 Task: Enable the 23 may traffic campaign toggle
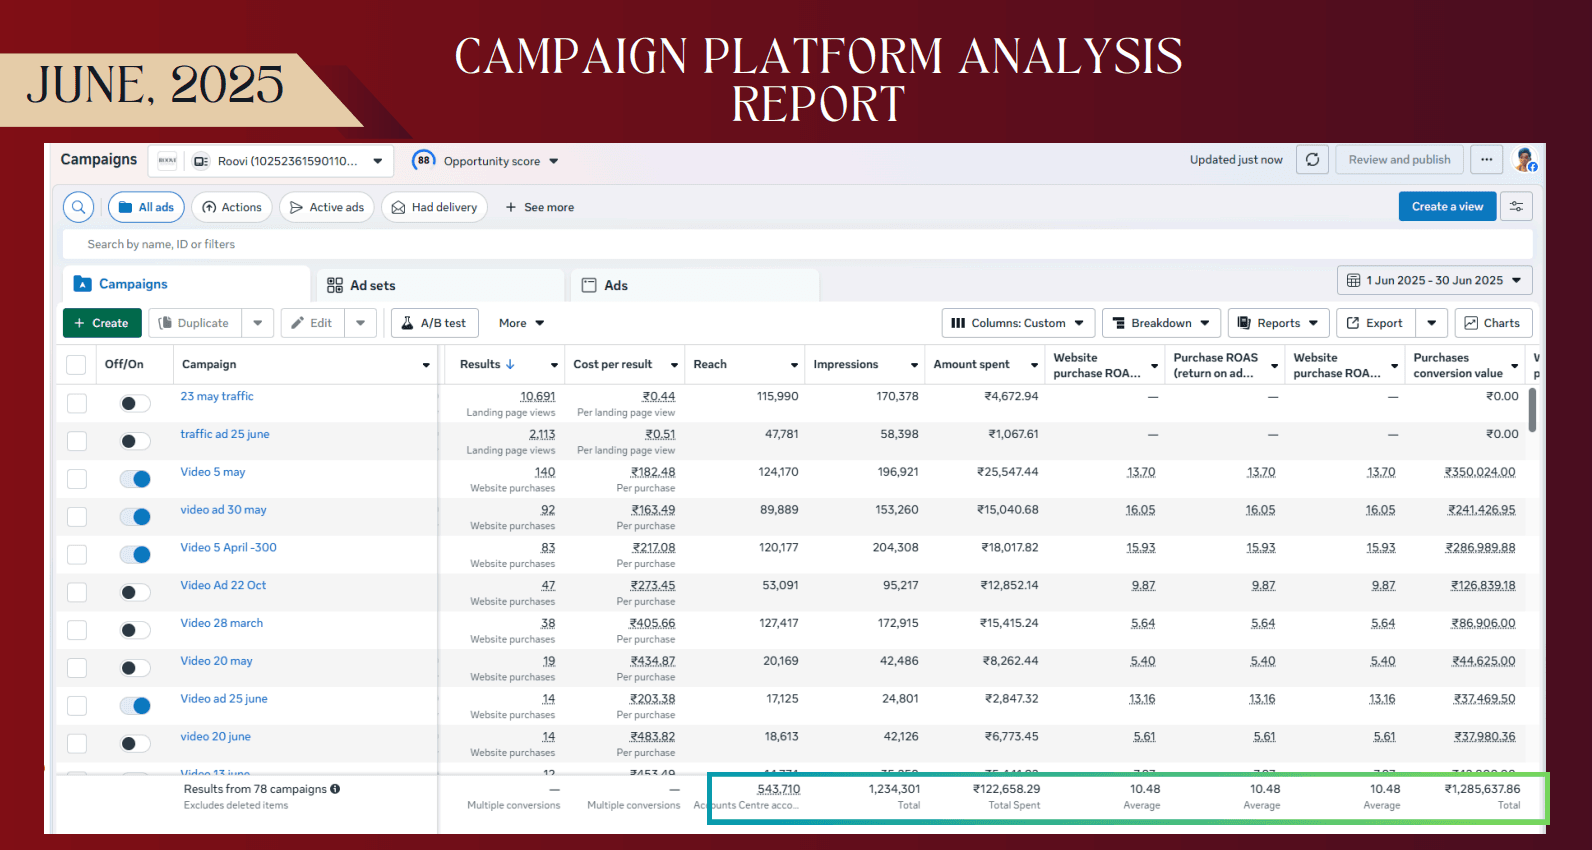tap(135, 403)
